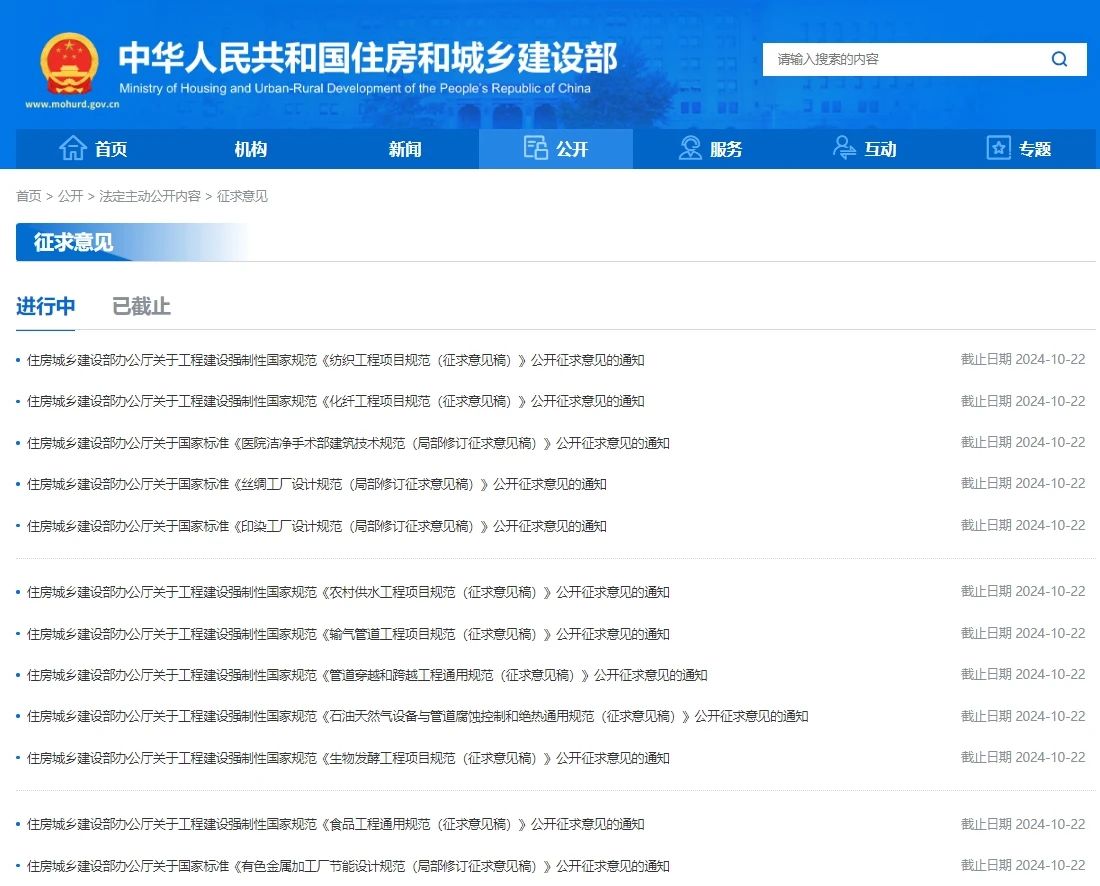
Task: Click the person icon for 服务
Action: (690, 149)
